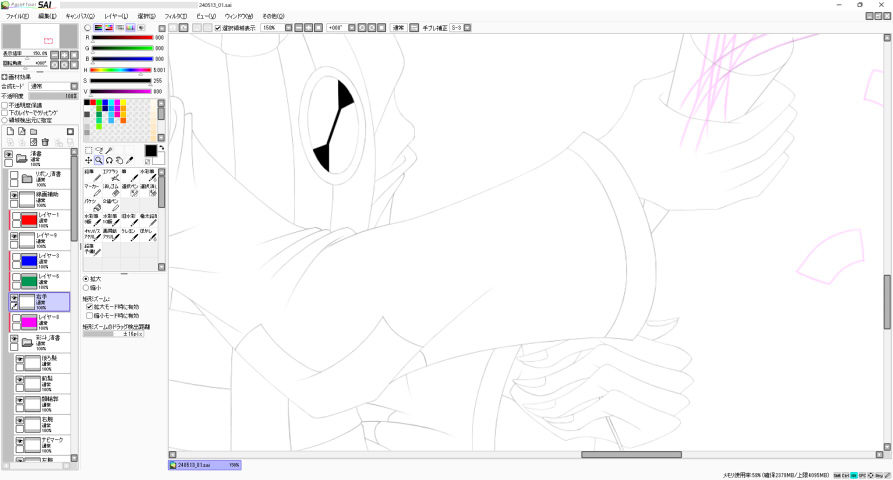The width and height of the screenshot is (893, 480).
Task: Select the rectangular selection tool
Action: [88, 150]
